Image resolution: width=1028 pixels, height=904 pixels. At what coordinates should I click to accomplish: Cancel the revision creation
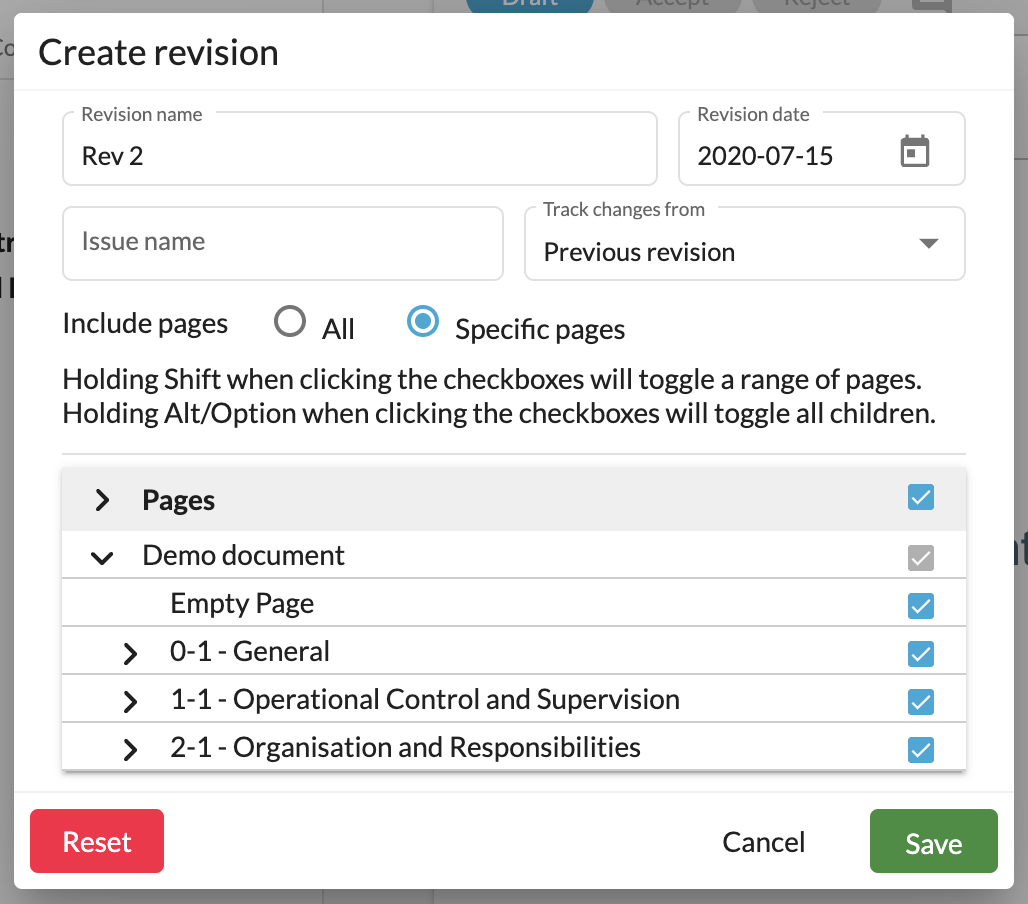pos(763,841)
